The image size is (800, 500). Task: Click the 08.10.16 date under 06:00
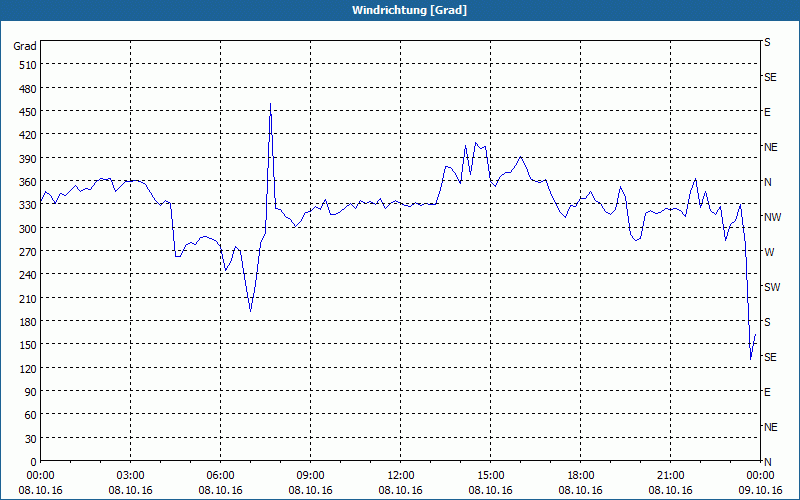(220, 490)
